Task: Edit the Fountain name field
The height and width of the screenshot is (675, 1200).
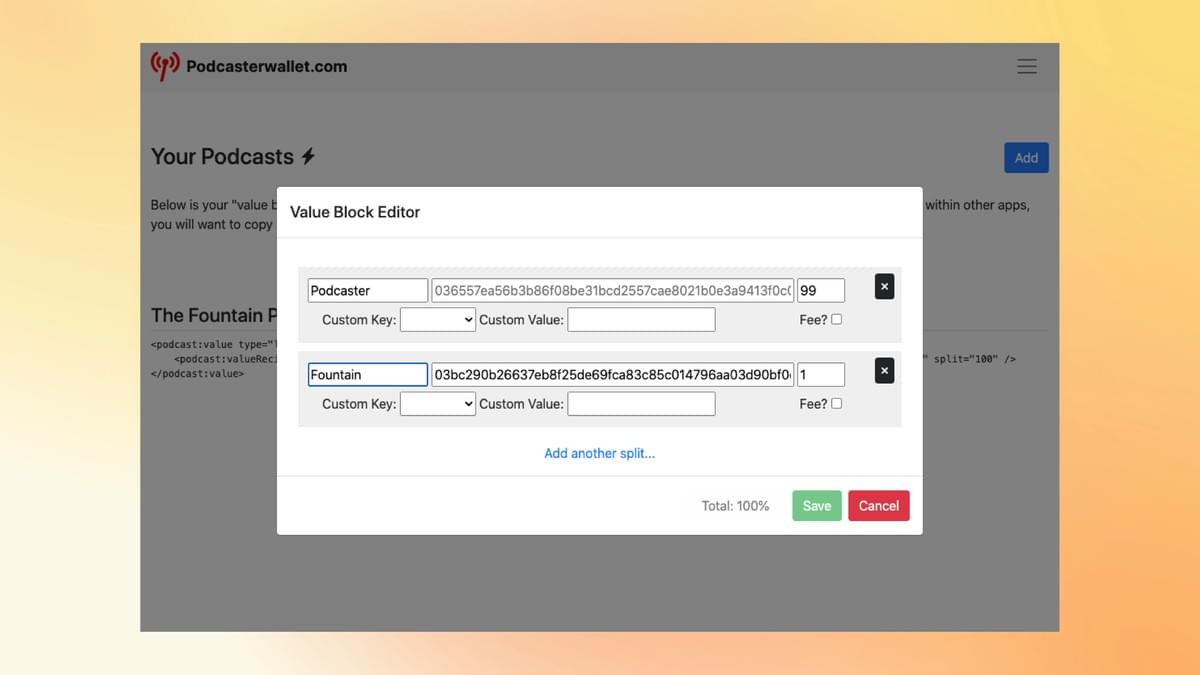Action: click(368, 374)
